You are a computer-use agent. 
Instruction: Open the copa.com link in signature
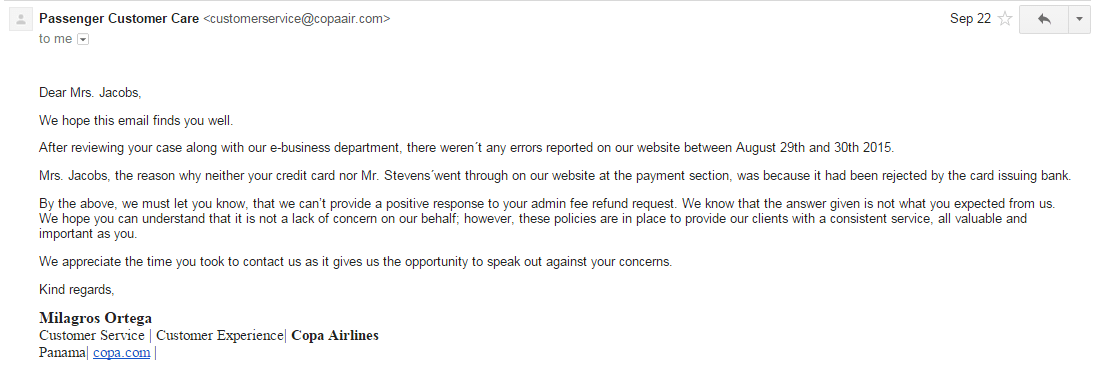click(x=121, y=353)
